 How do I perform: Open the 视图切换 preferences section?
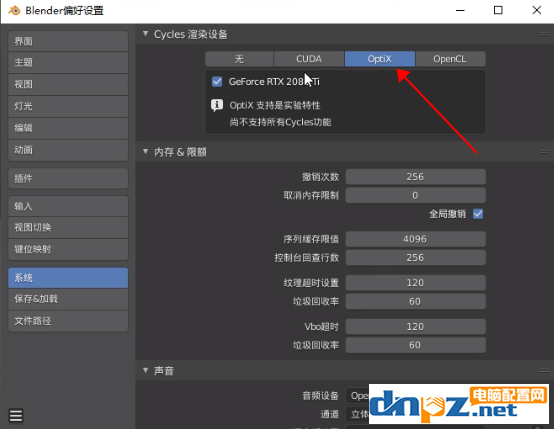tap(68, 228)
